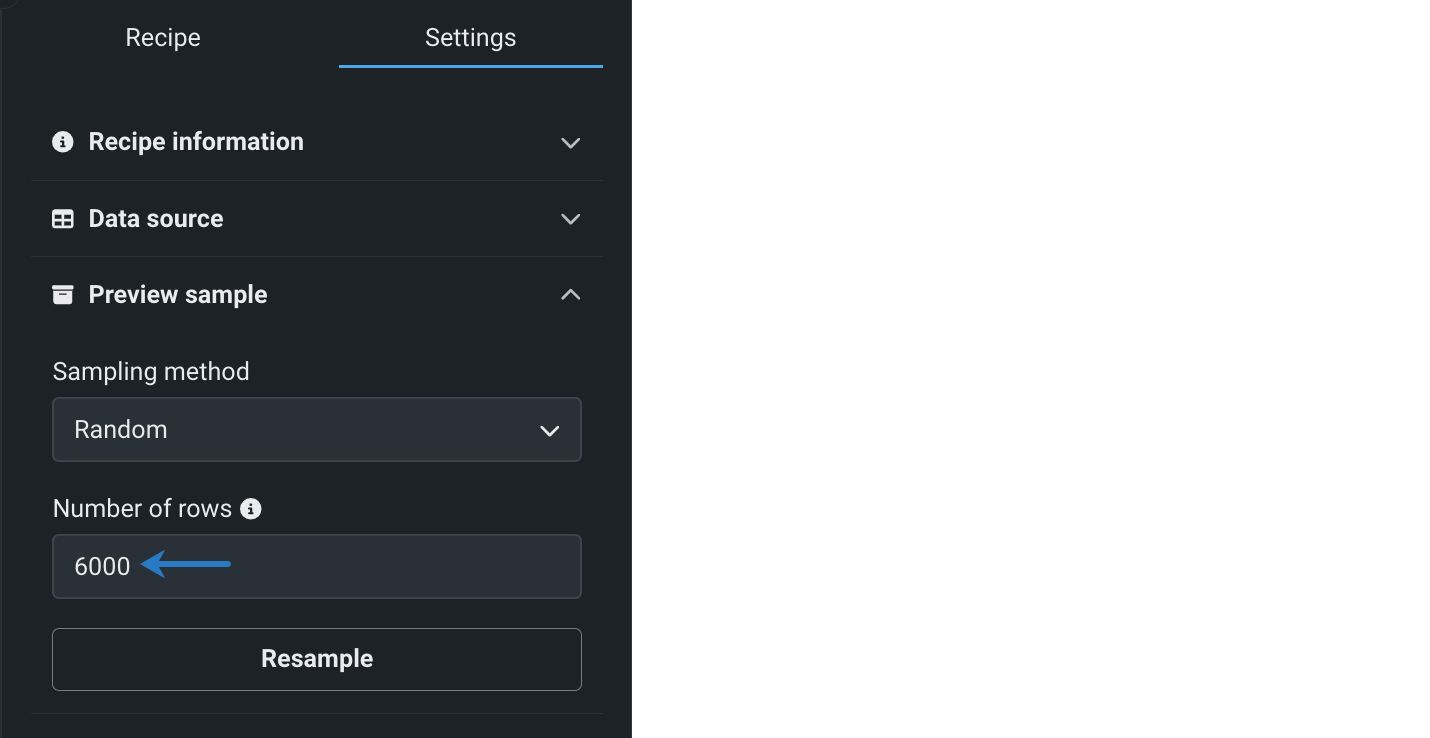Open the Recipe information section heading
This screenshot has width=1430, height=738.
(x=196, y=142)
